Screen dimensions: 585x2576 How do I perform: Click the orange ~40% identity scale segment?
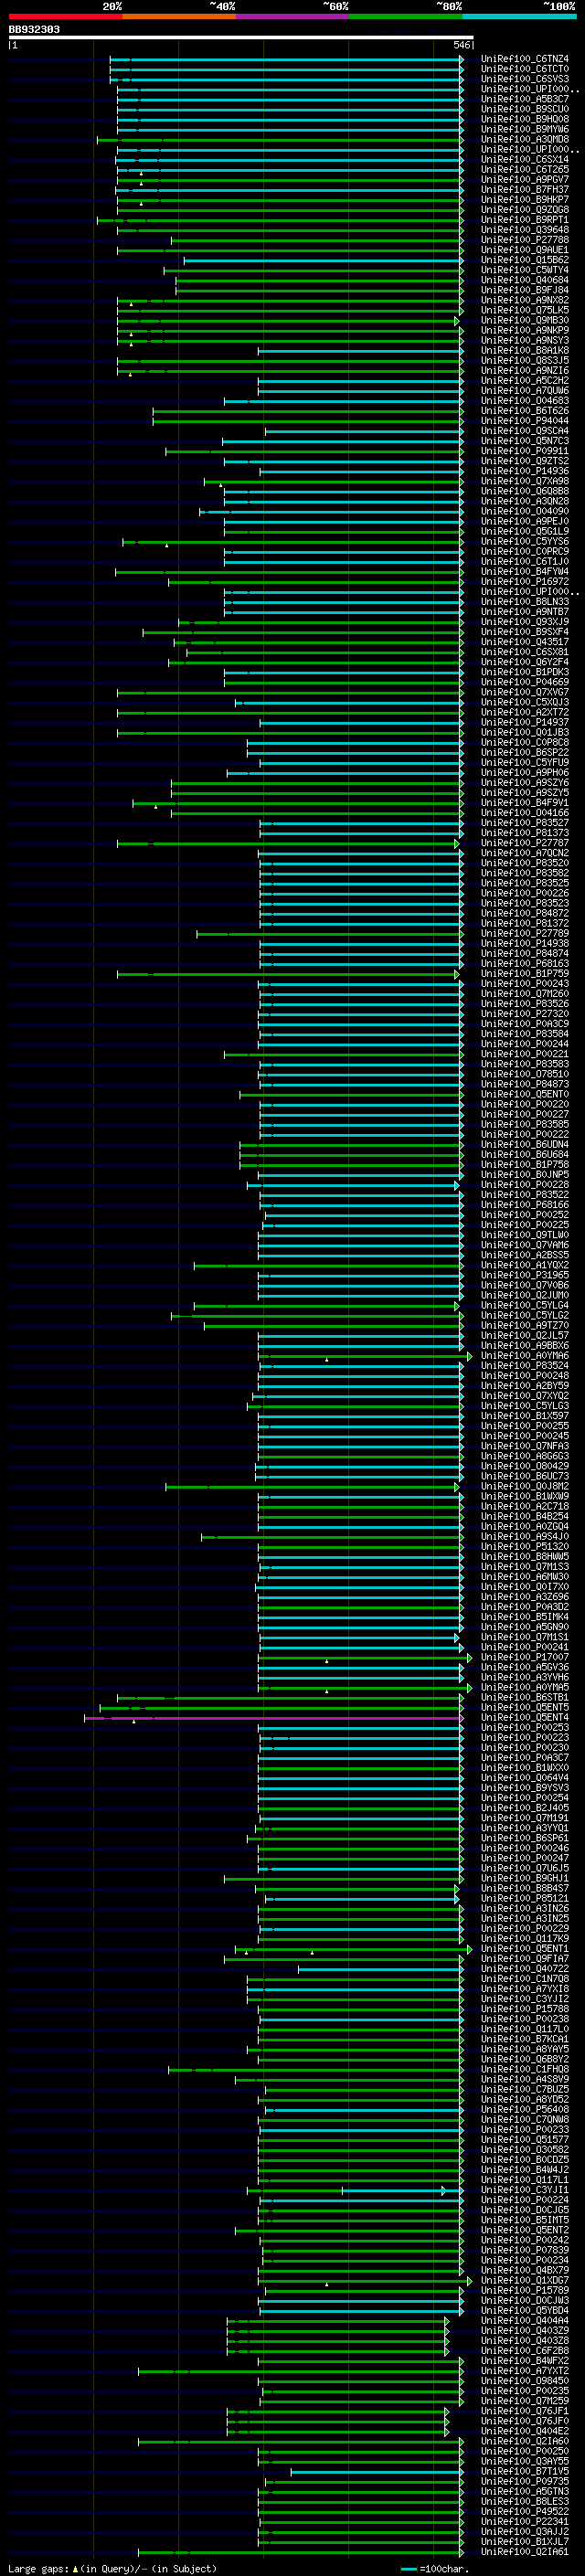(179, 16)
